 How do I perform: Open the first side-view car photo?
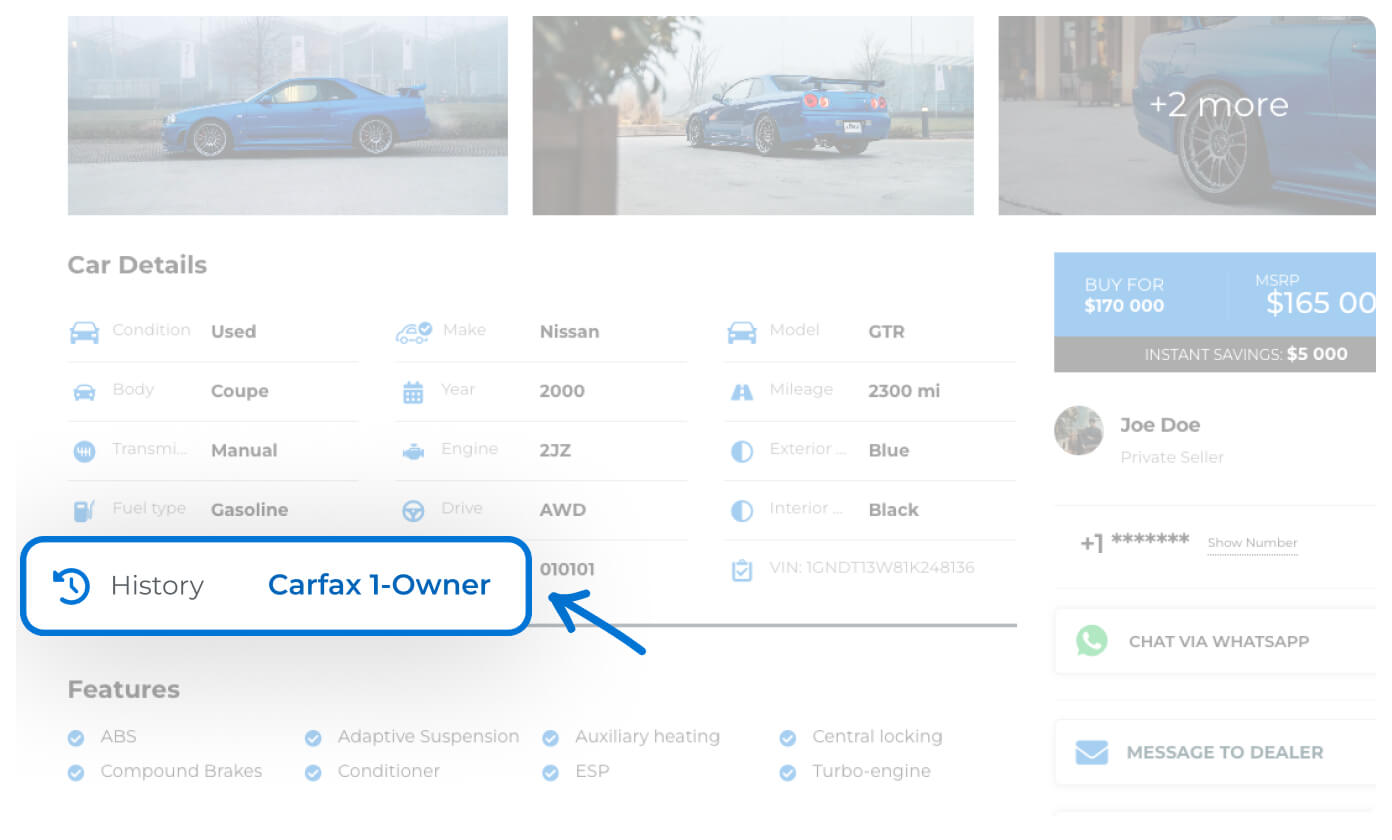point(287,115)
